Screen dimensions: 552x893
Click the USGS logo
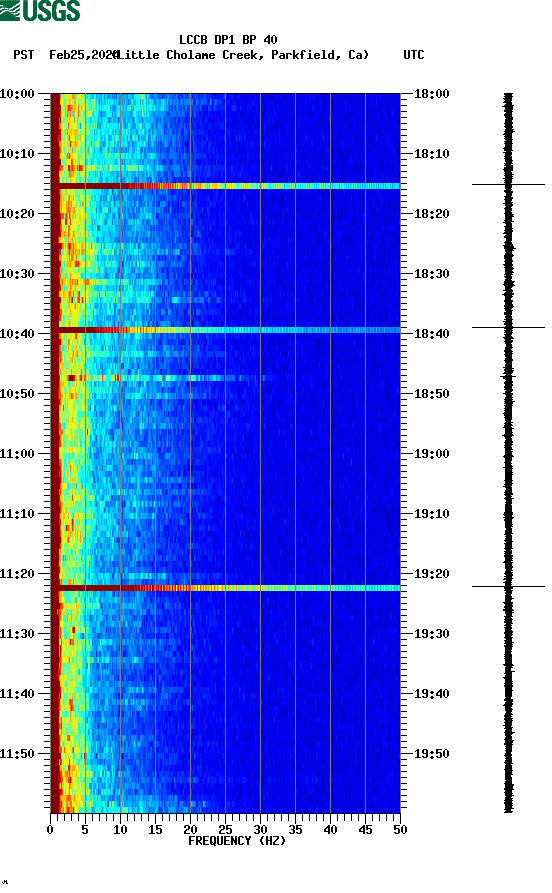[x=40, y=11]
